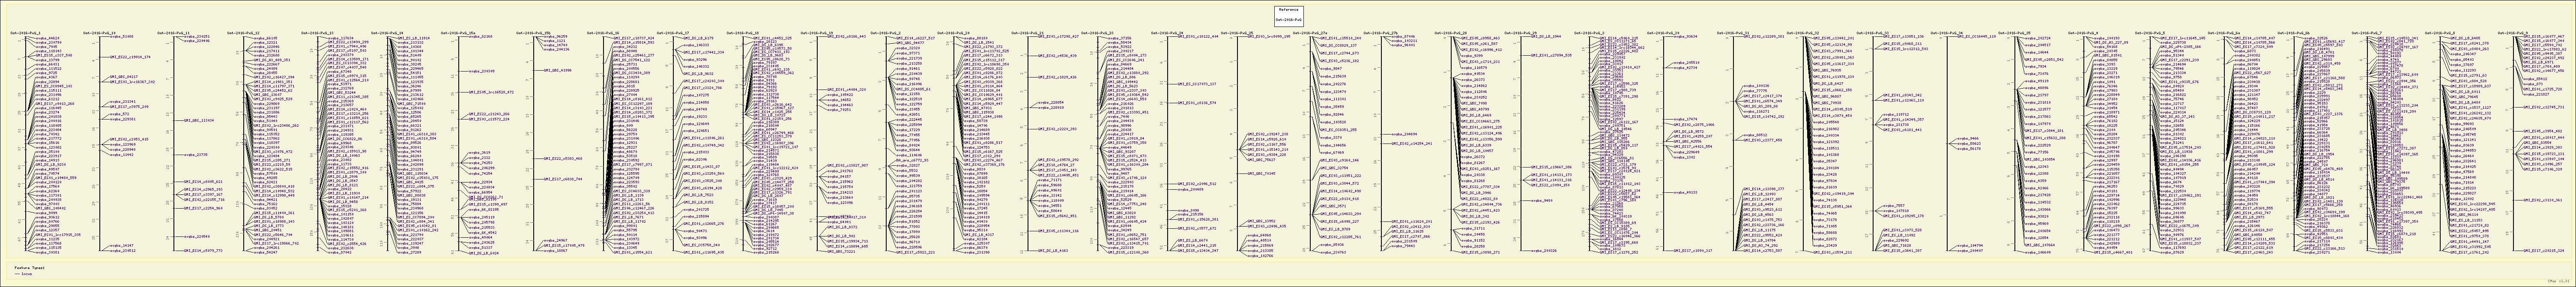Select the Swh-1918-PxG_1 map title
2576x287 pixels.
point(25,33)
